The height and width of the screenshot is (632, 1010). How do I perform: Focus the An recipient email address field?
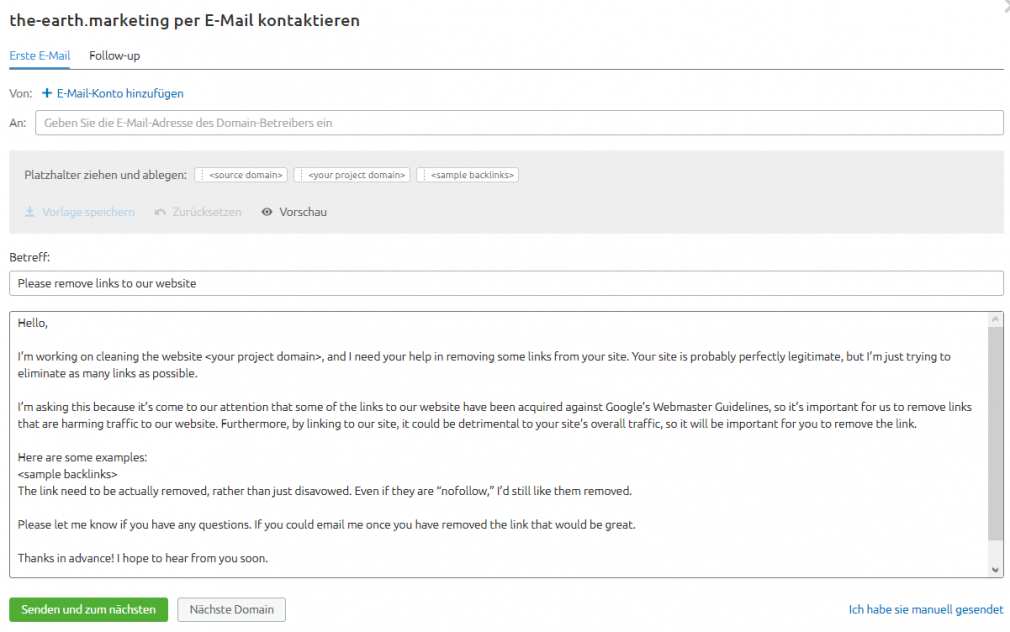point(519,123)
